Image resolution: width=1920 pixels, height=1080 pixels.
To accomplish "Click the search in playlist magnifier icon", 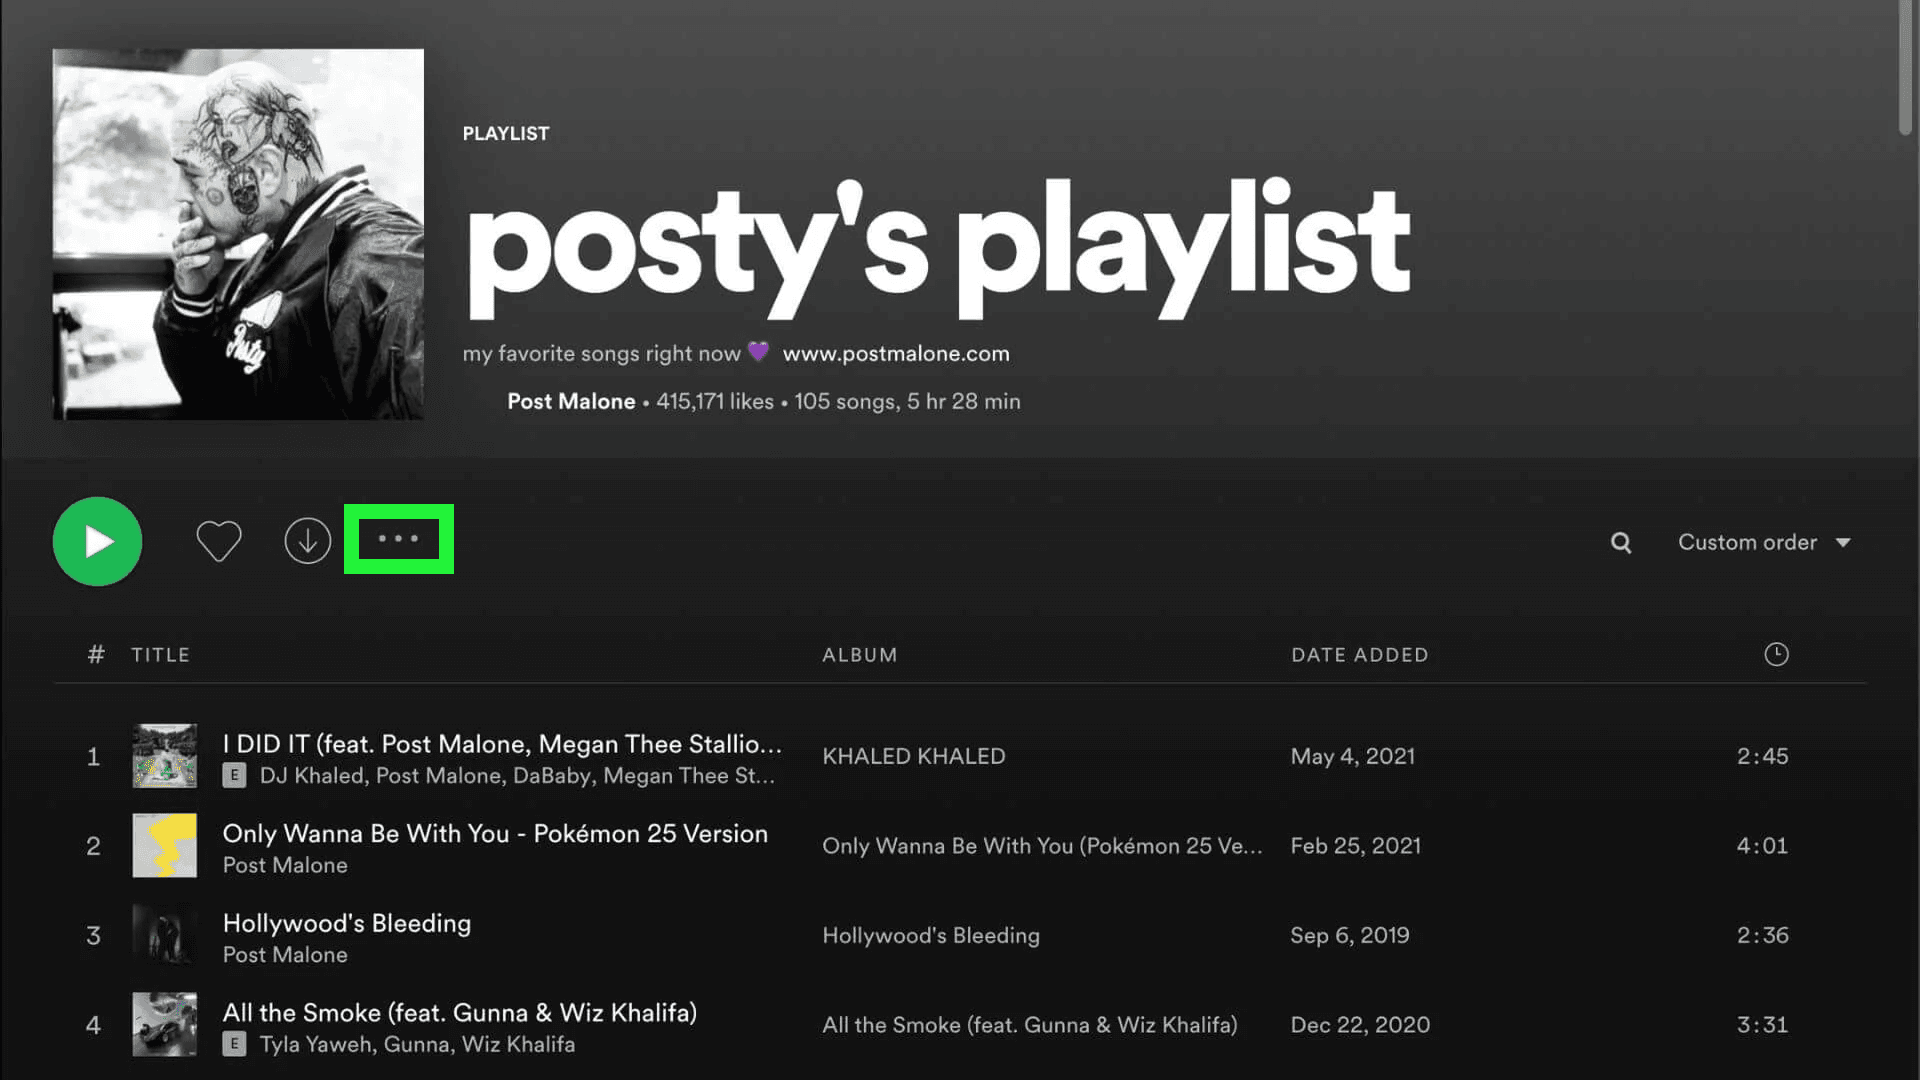I will click(x=1621, y=543).
